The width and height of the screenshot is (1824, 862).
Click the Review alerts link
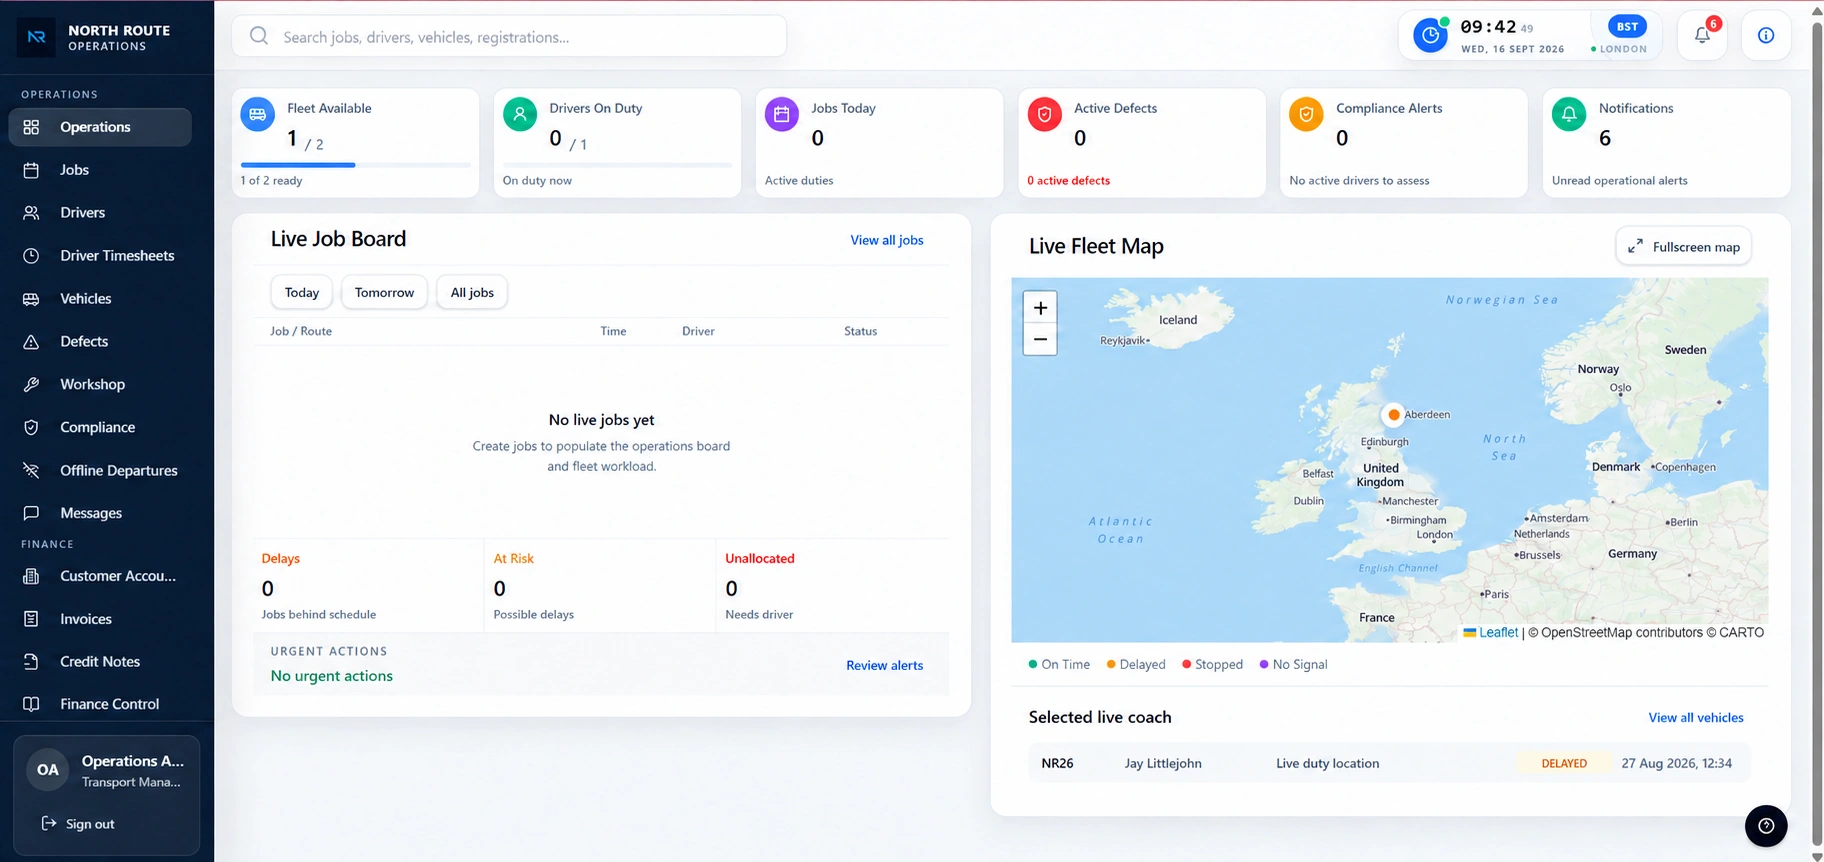point(885,666)
